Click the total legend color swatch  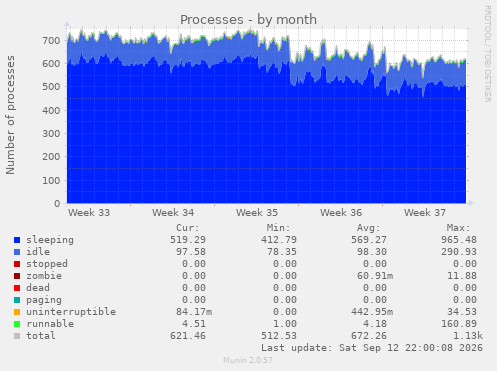(17, 336)
